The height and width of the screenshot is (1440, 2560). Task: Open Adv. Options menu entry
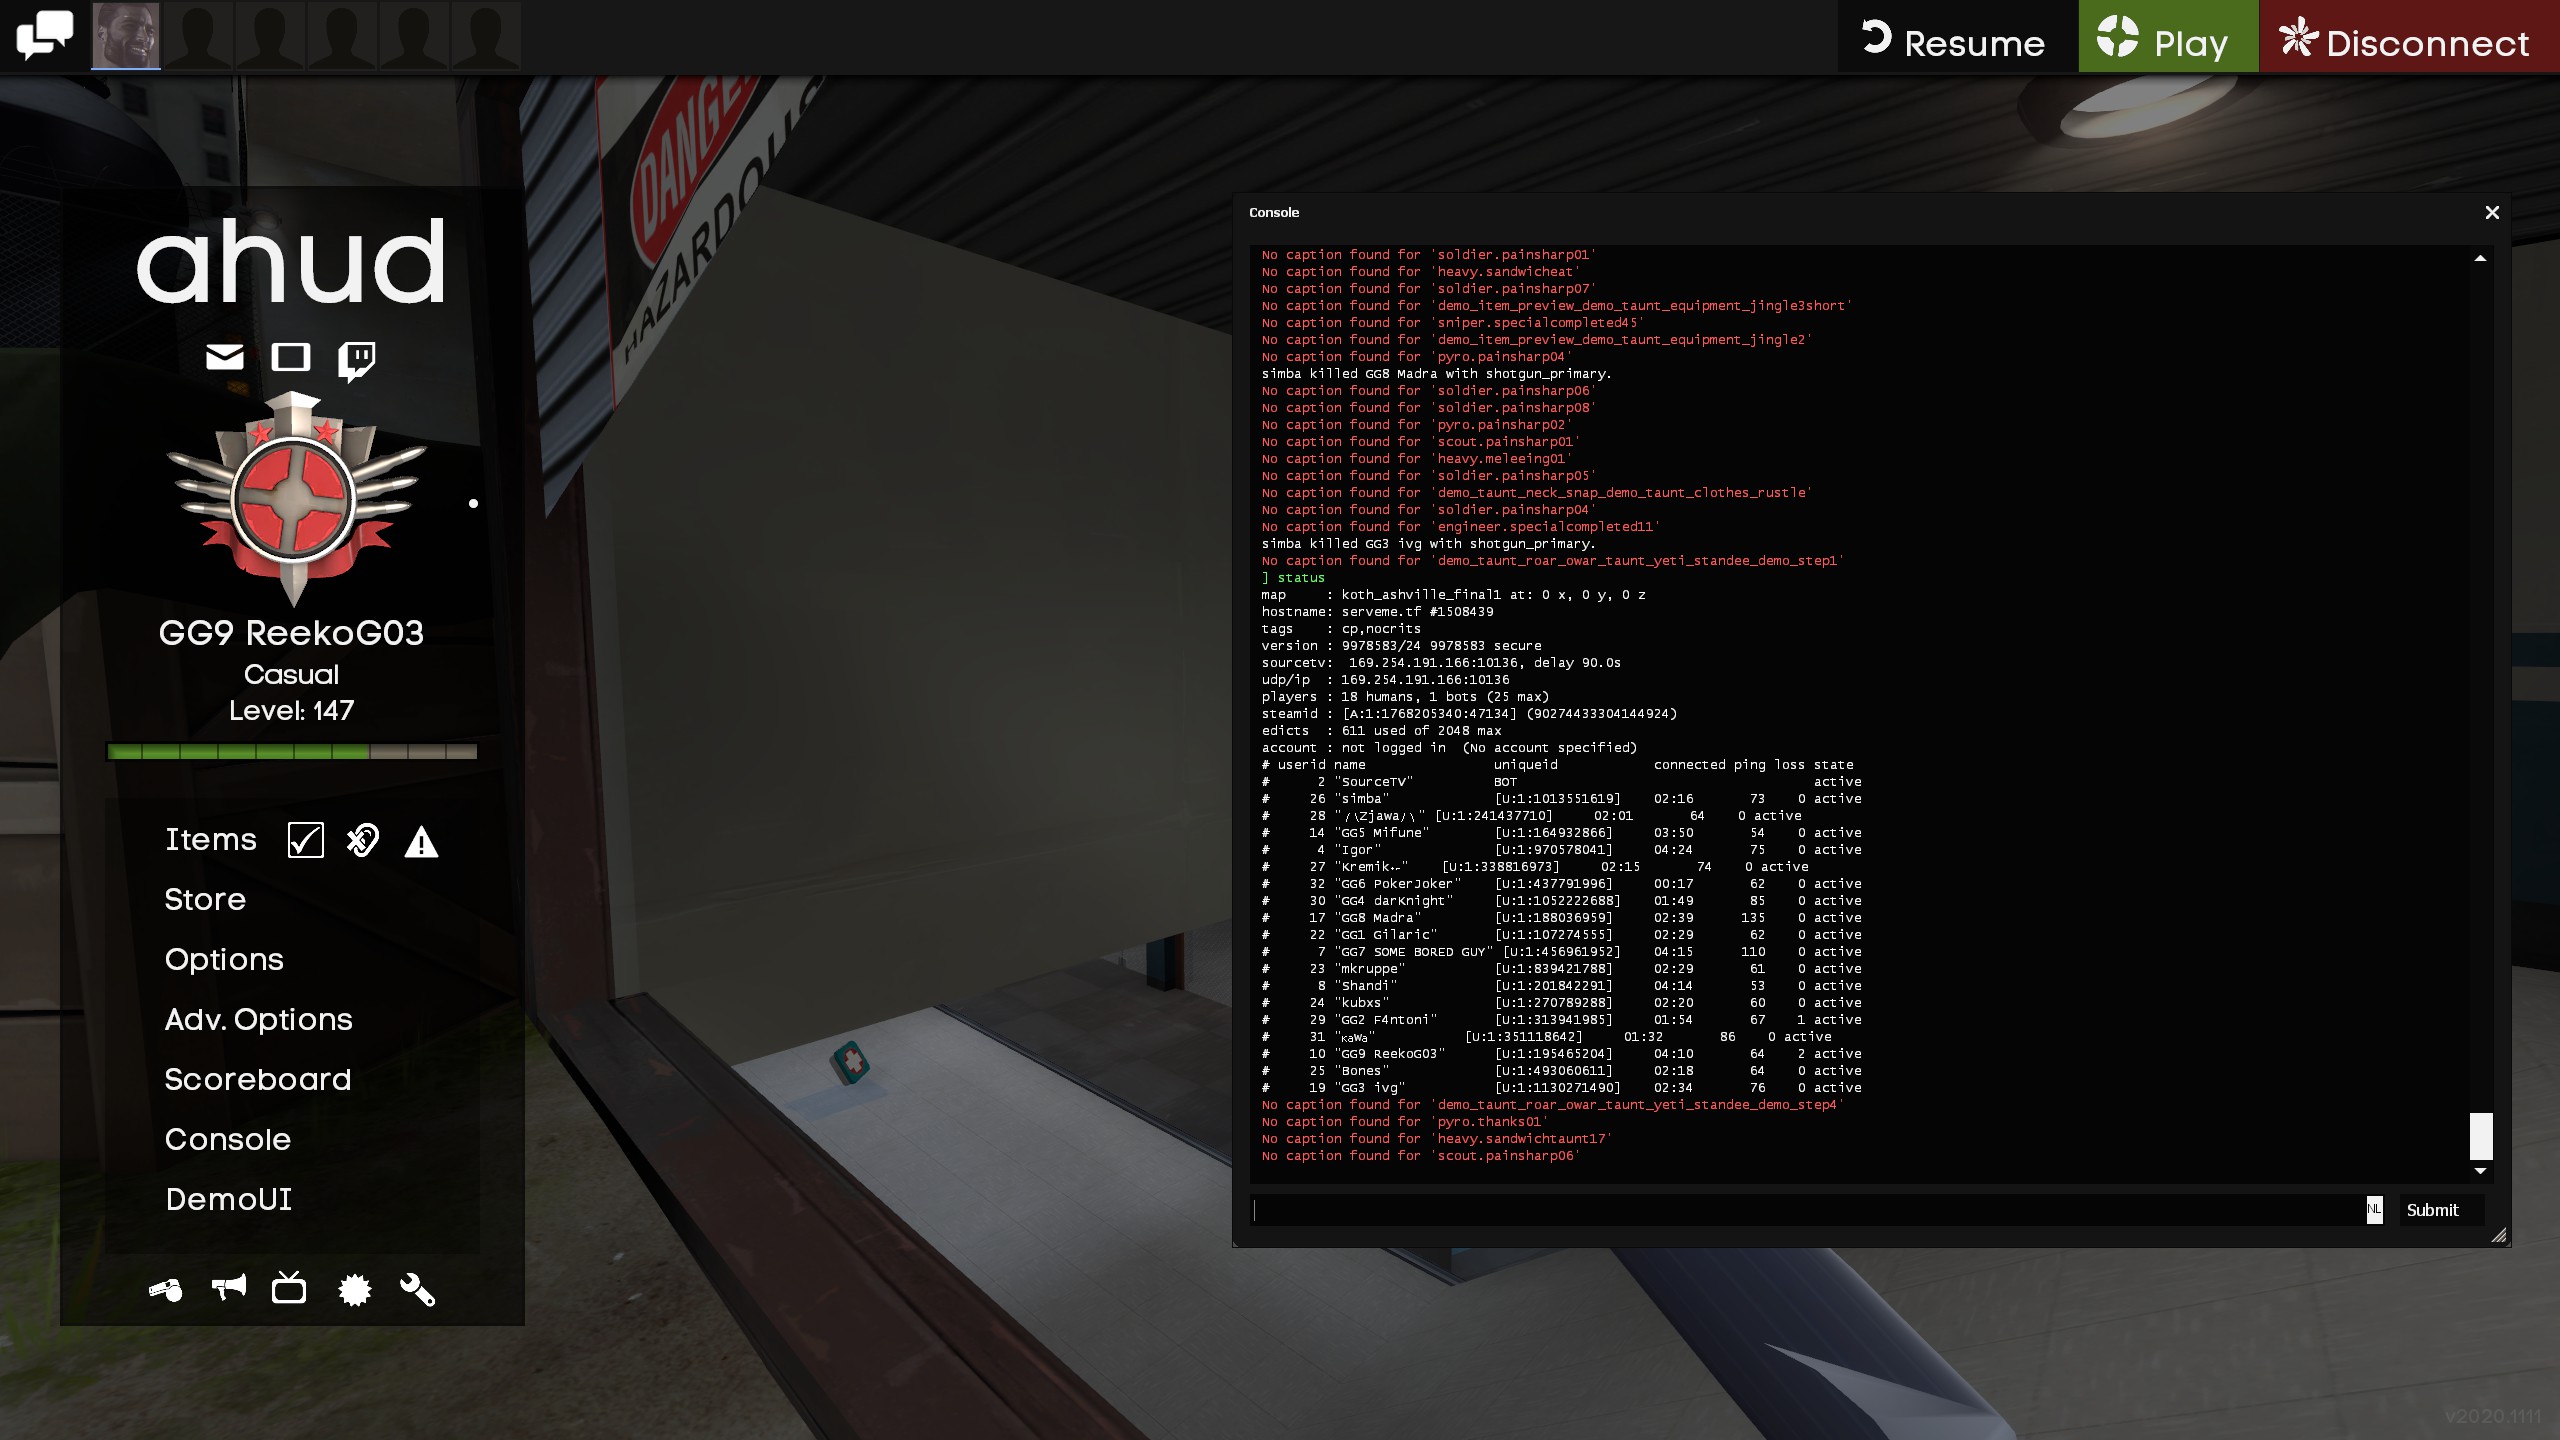[258, 1019]
